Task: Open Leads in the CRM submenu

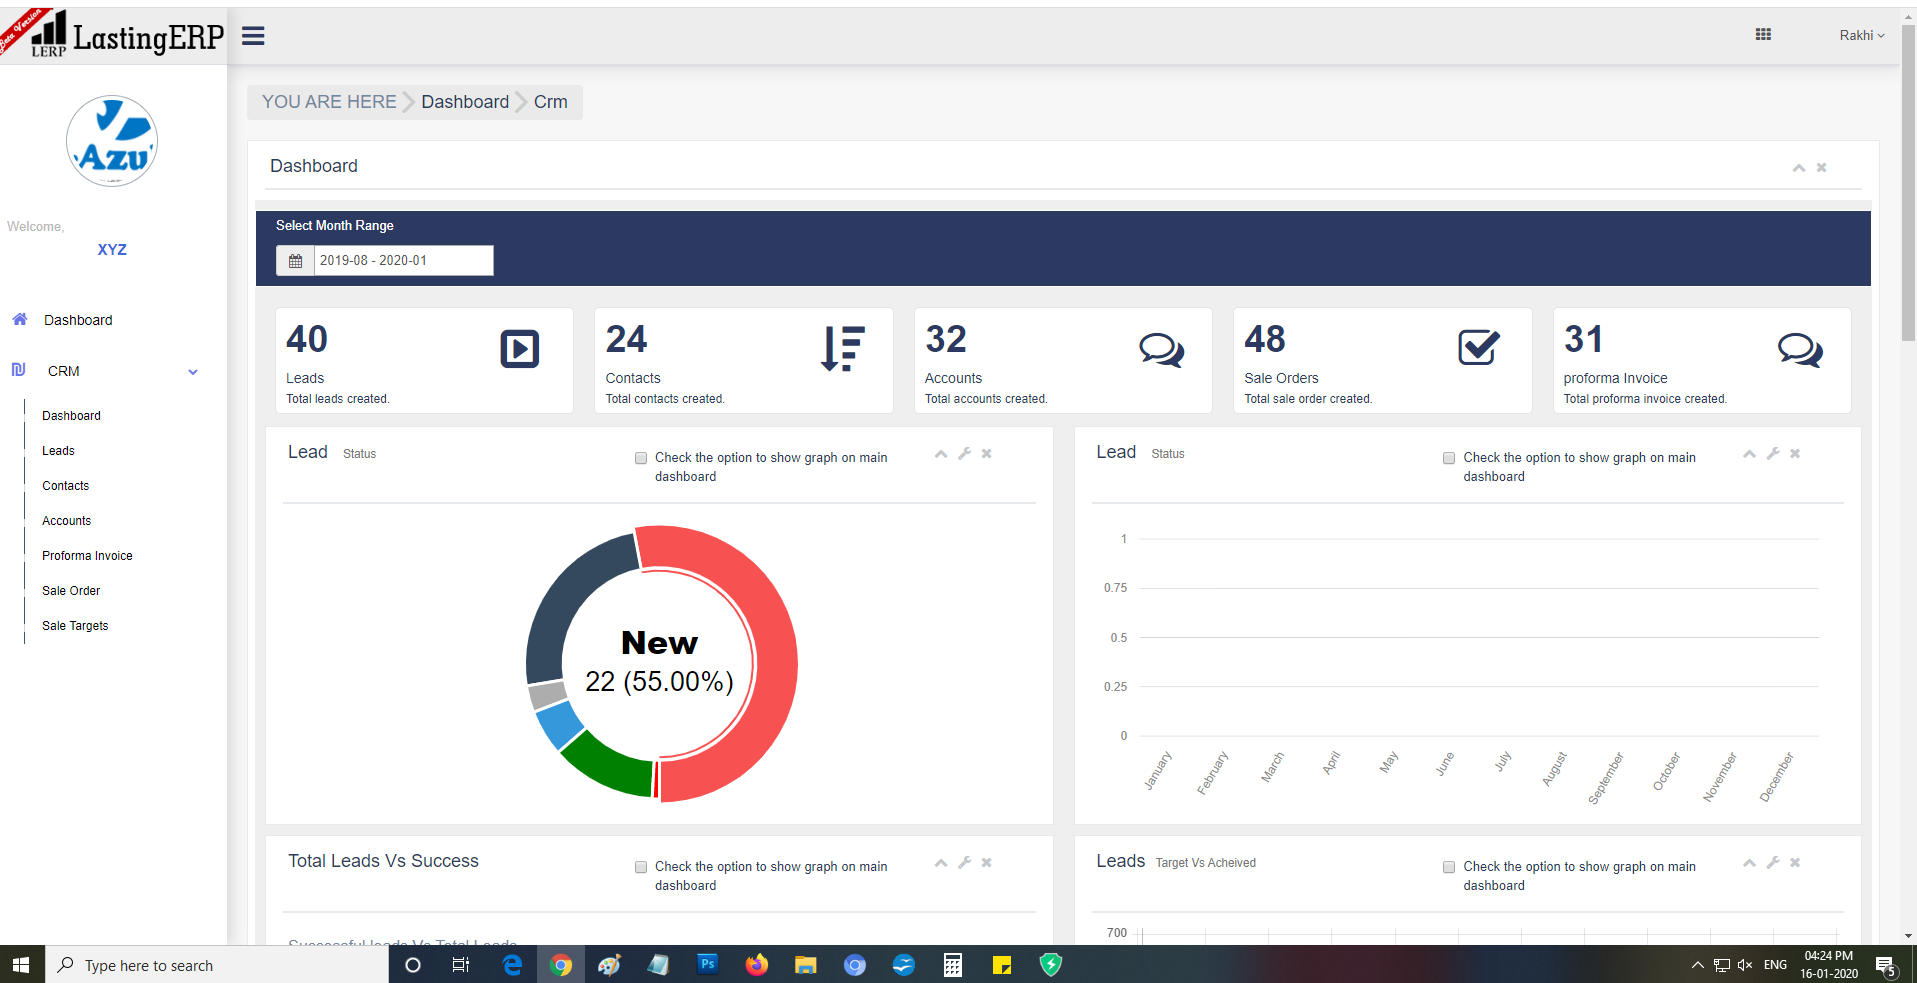Action: coord(58,451)
